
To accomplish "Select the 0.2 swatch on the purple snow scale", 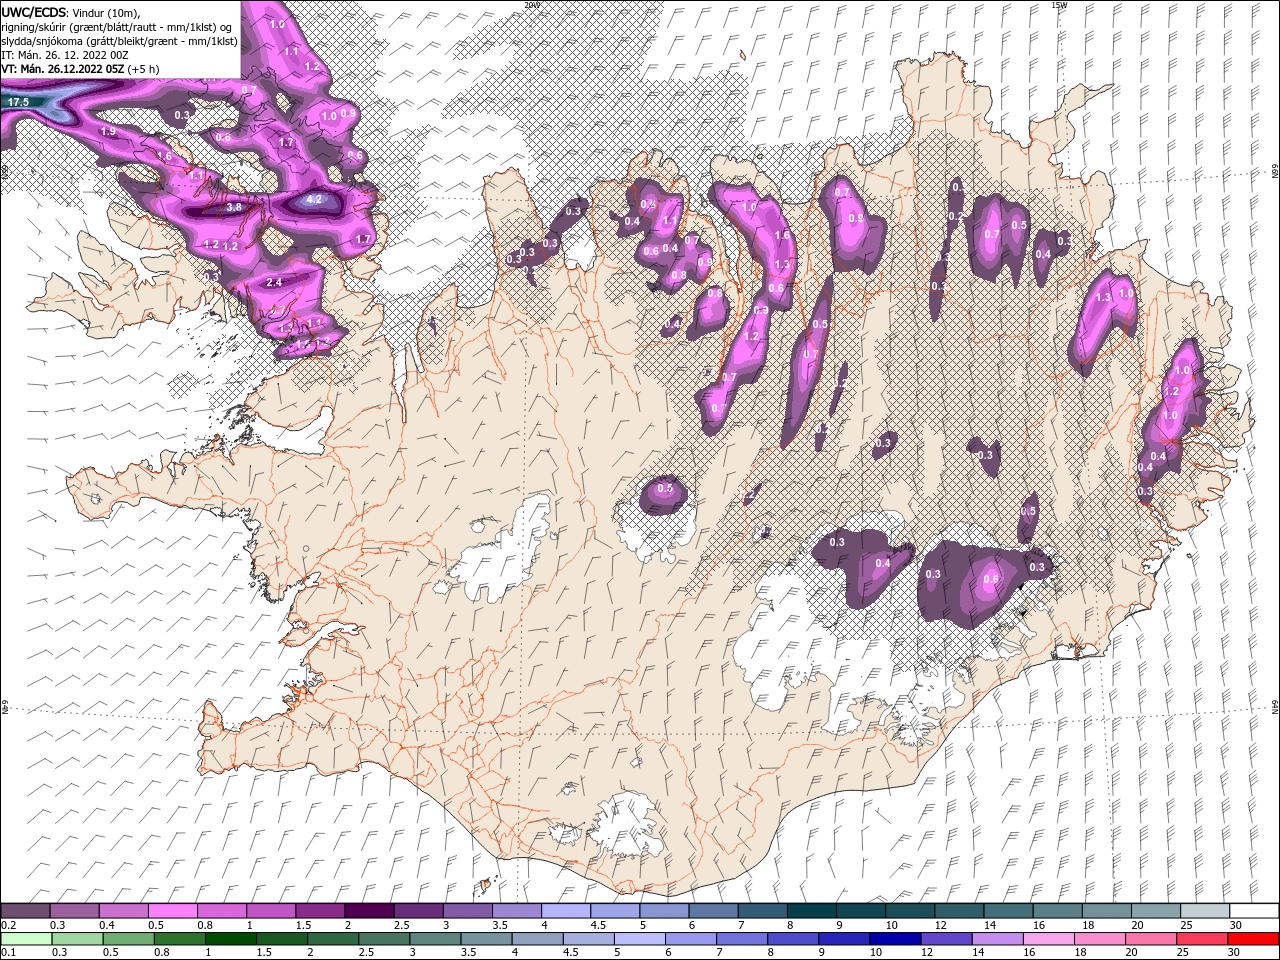I will 25,911.
